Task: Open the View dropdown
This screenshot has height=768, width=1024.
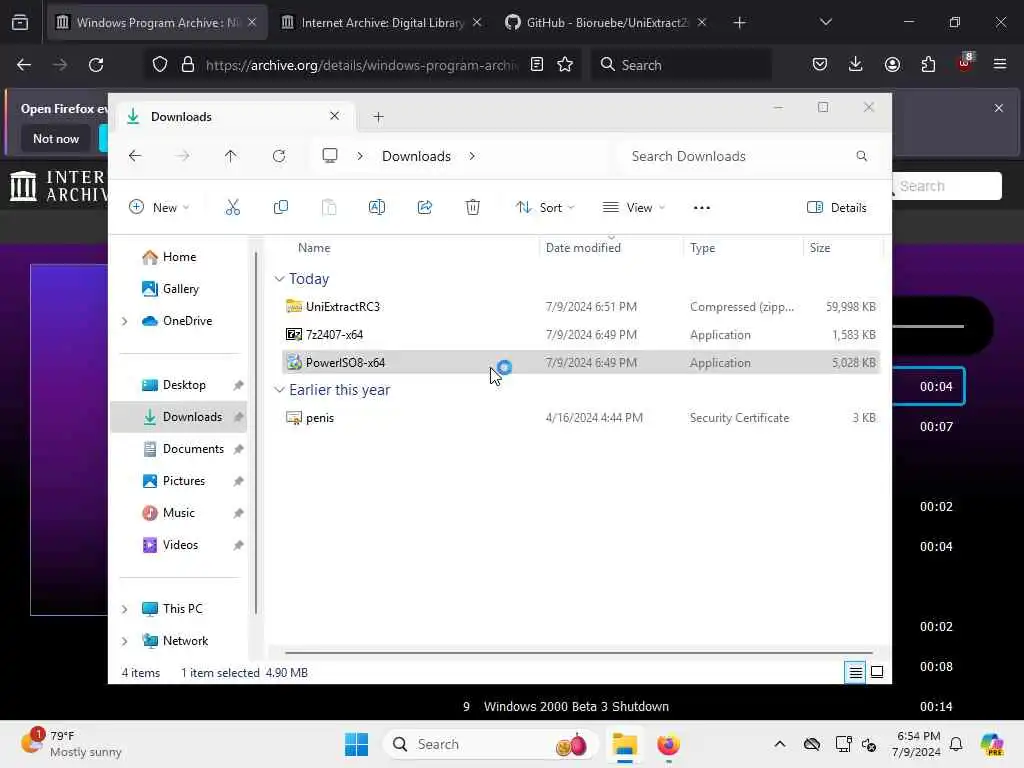Action: [633, 208]
